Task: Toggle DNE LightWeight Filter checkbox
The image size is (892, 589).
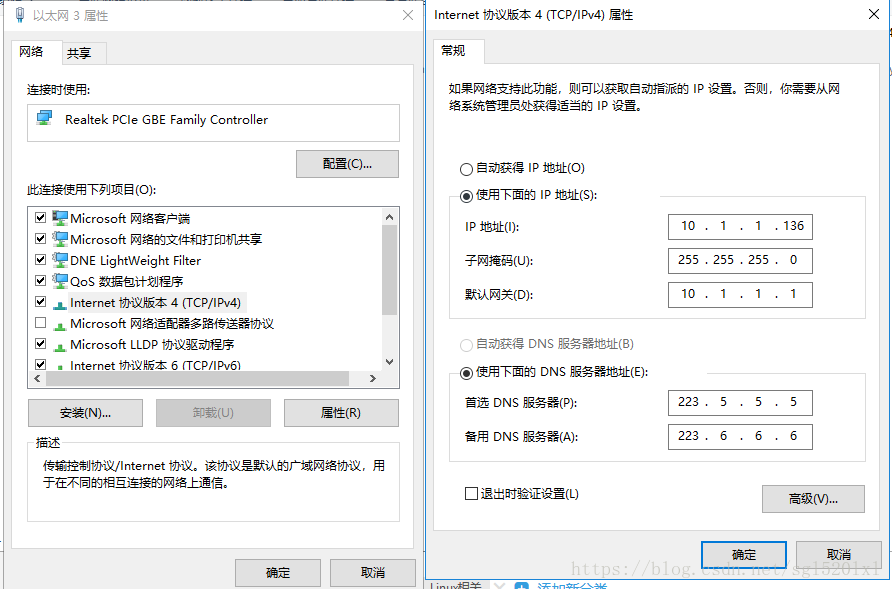Action: click(40, 260)
